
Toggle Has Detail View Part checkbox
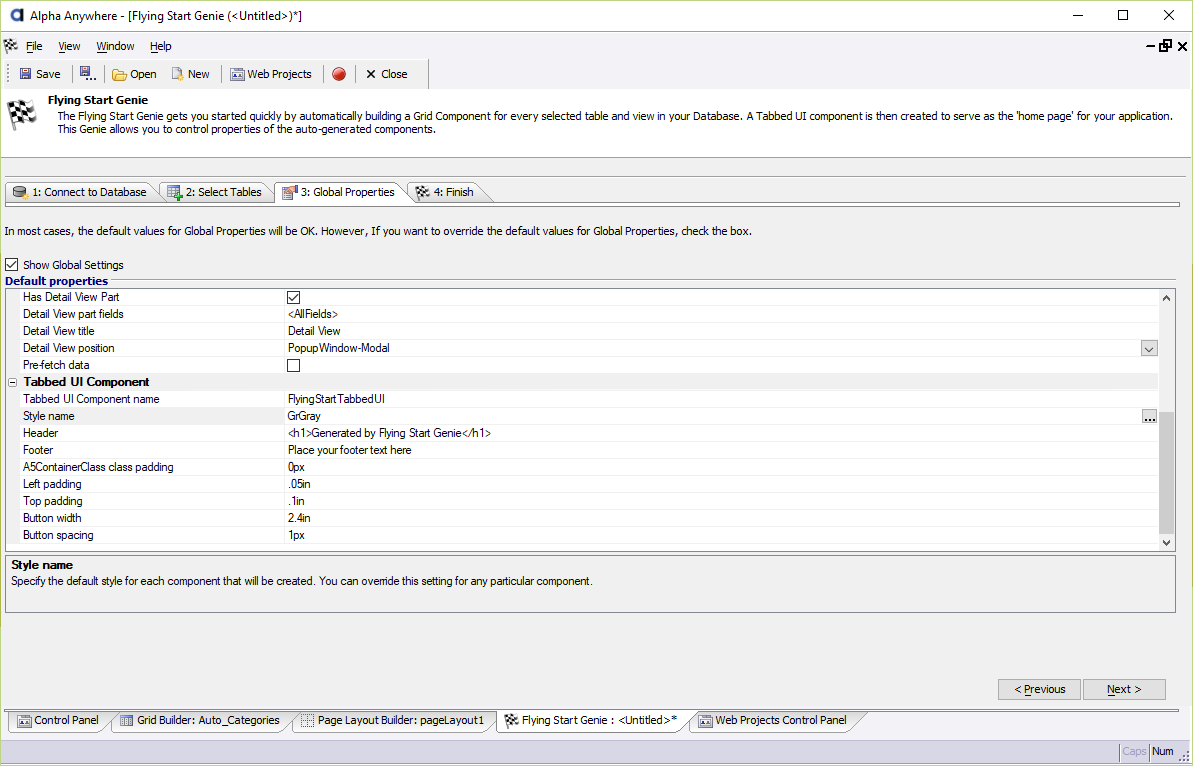coord(294,297)
